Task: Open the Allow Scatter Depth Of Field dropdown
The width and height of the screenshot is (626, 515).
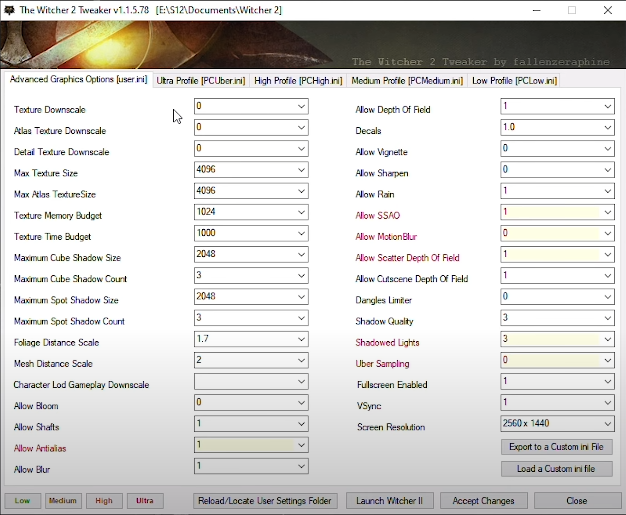Action: tap(557, 254)
